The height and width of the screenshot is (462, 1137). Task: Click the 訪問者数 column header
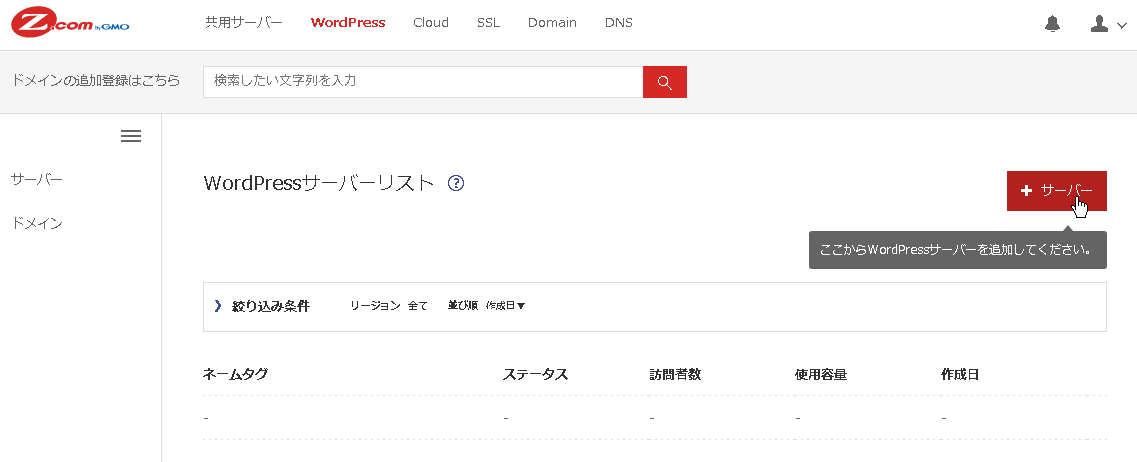675,375
